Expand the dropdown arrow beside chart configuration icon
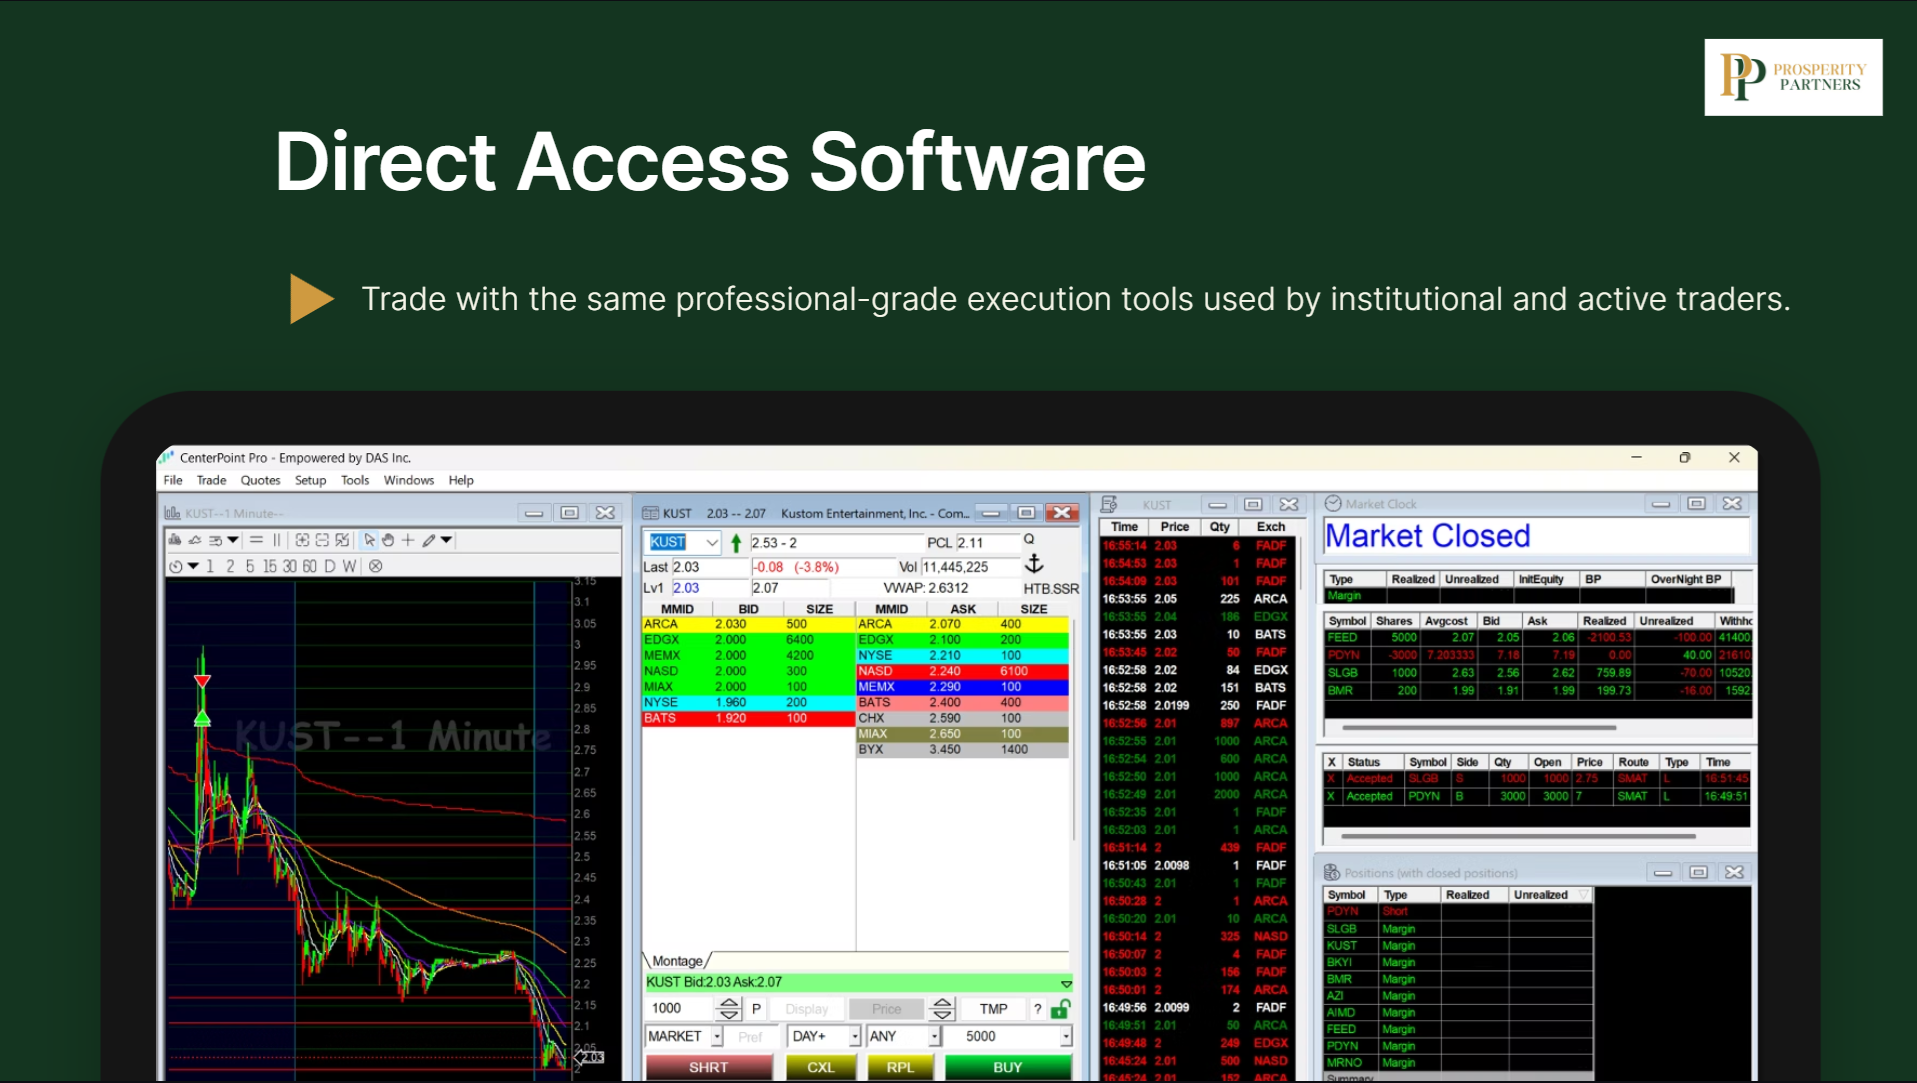This screenshot has height=1083, width=1917. point(233,540)
